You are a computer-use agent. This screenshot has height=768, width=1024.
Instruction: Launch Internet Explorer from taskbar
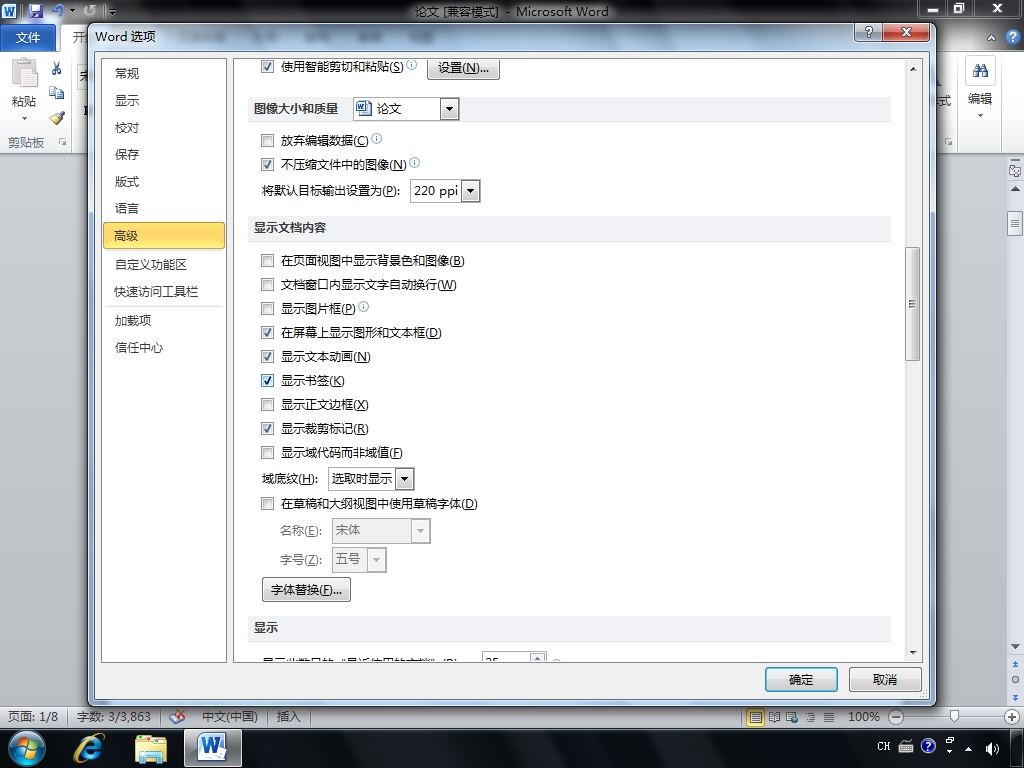click(89, 748)
